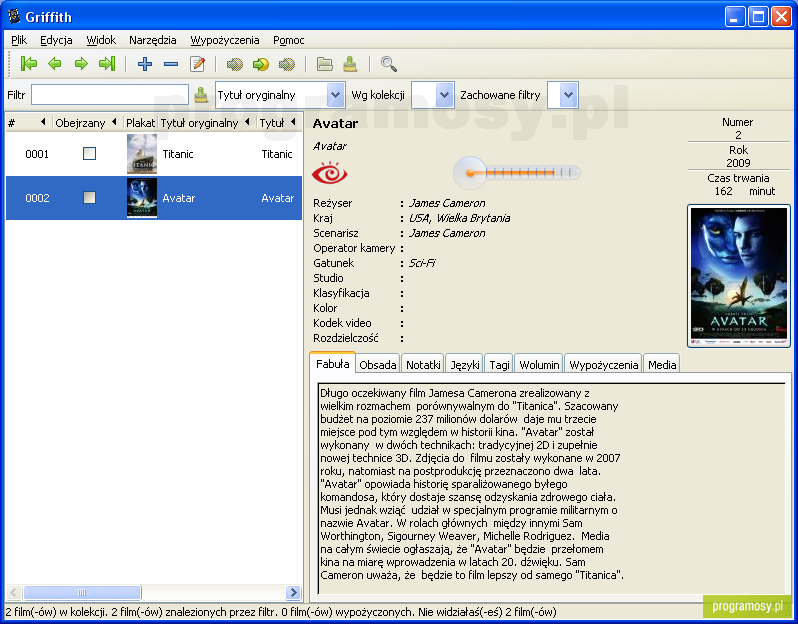The width and height of the screenshot is (798, 624).
Task: Switch to the Notatki tab
Action: tap(423, 365)
